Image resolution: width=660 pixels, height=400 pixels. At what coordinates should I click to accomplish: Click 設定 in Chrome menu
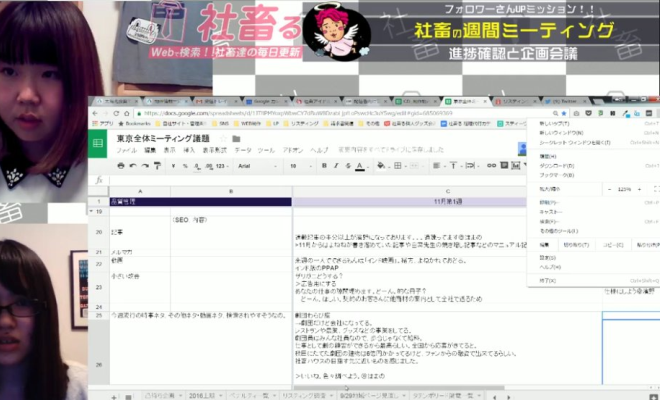[x=546, y=257]
